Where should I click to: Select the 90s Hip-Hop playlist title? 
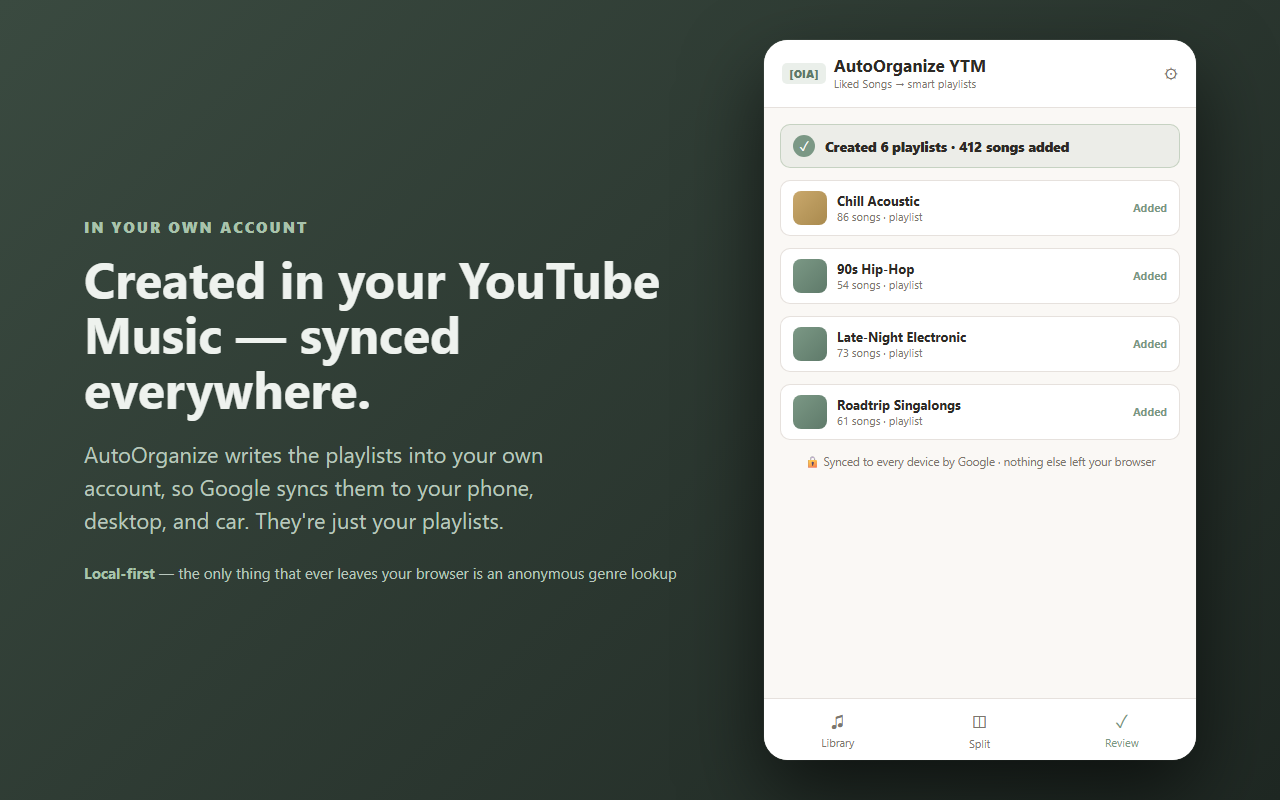point(876,269)
